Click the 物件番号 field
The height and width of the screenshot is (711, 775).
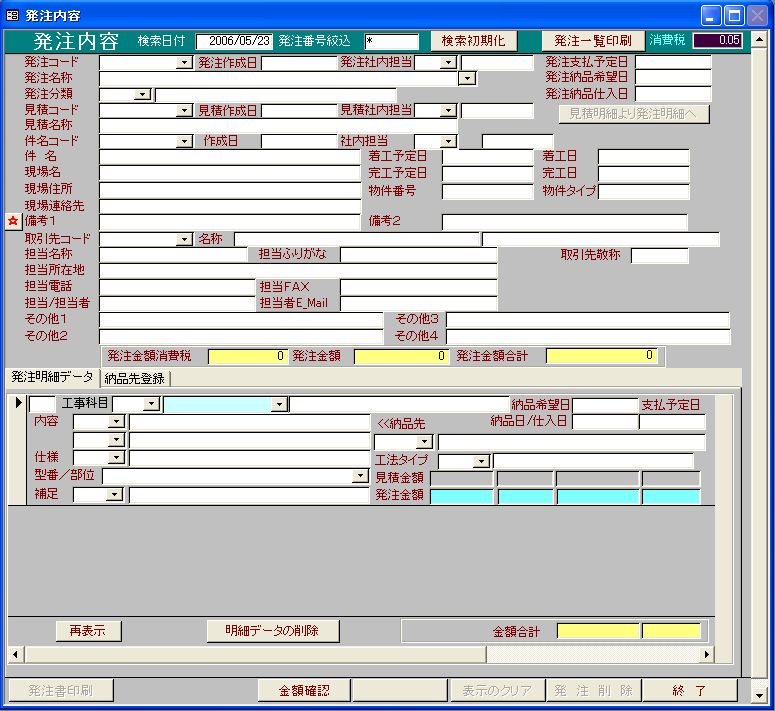(x=487, y=191)
